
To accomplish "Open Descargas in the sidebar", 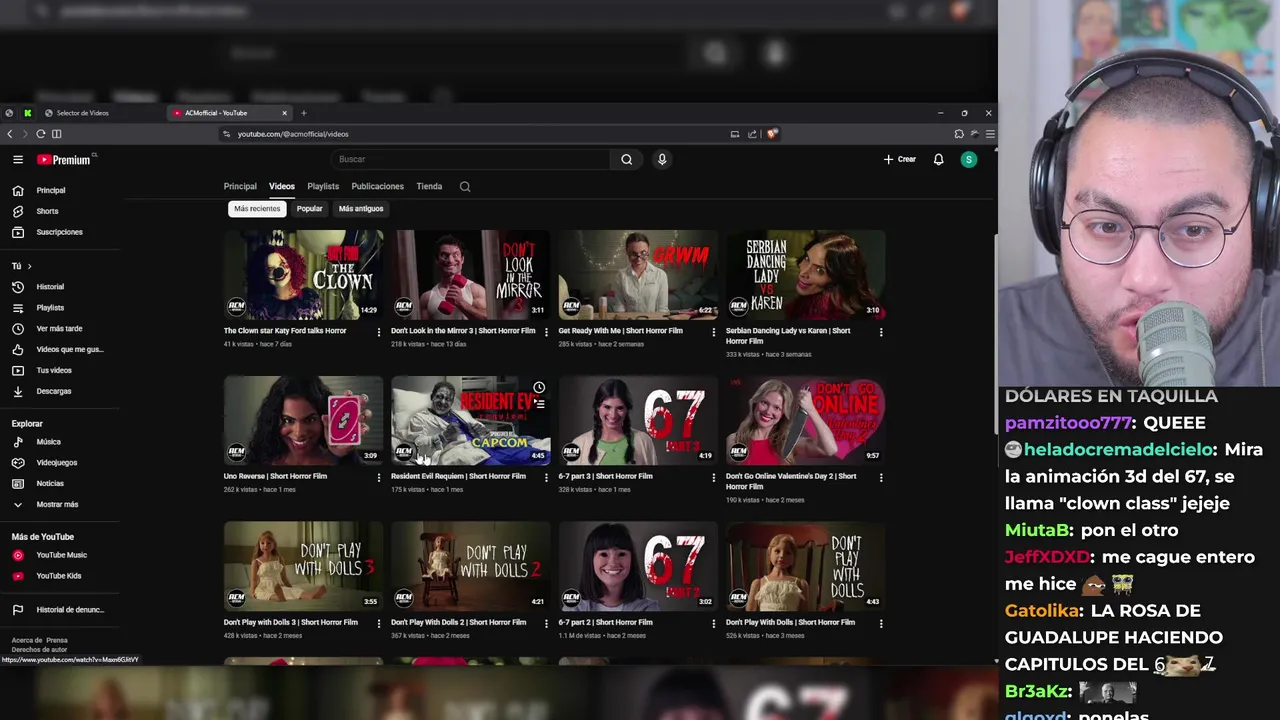I will (x=54, y=391).
